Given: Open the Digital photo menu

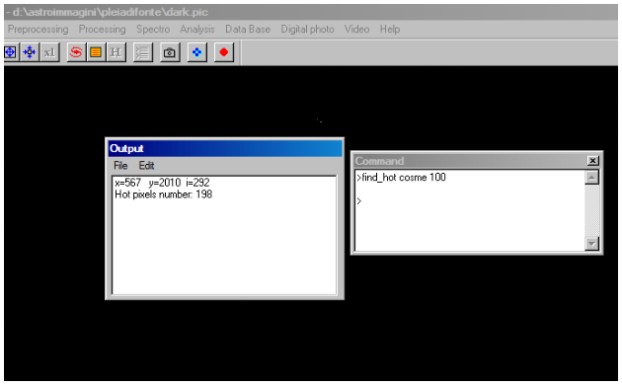Looking at the screenshot, I should pyautogui.click(x=307, y=29).
